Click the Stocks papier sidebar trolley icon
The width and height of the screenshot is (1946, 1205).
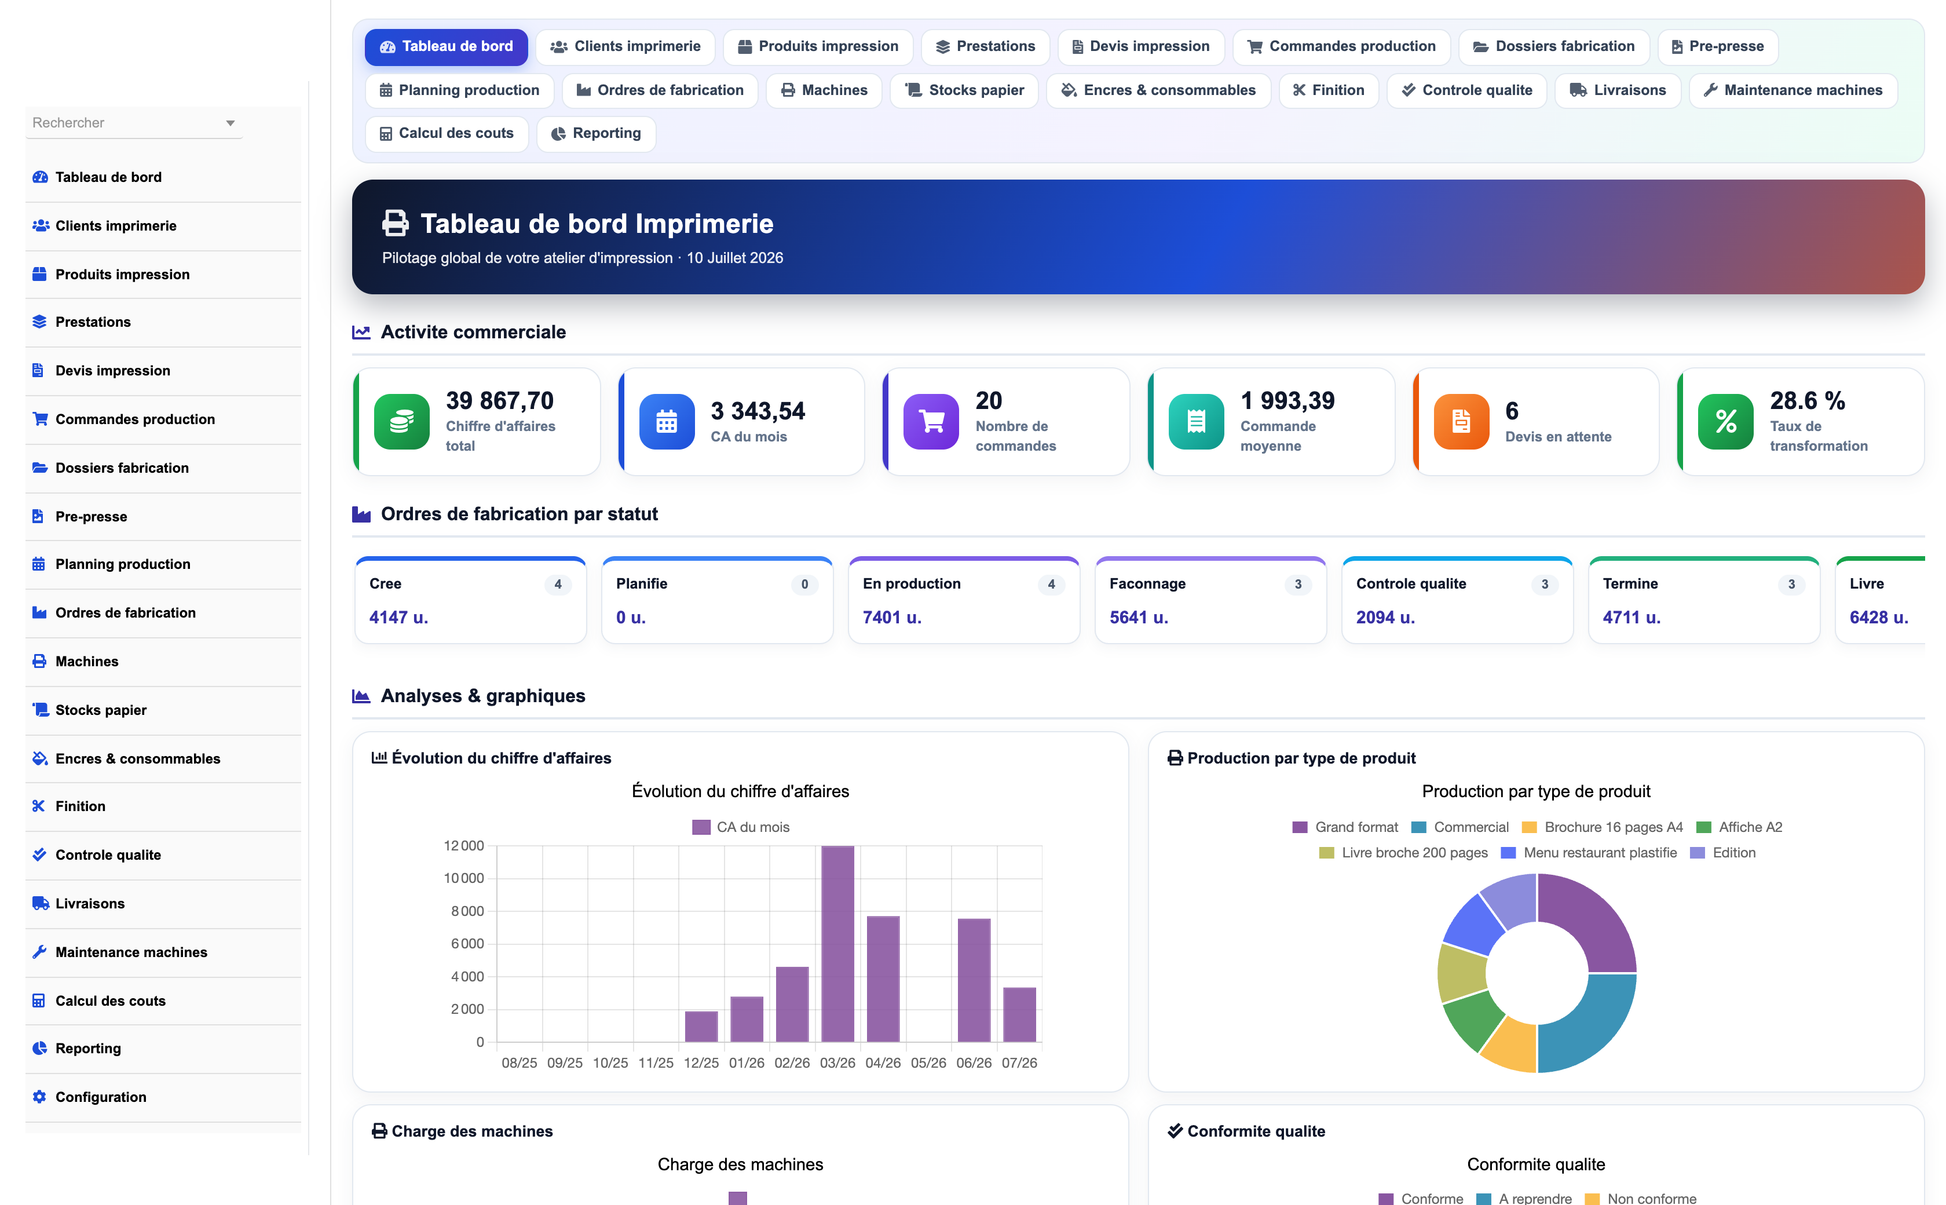pyautogui.click(x=40, y=710)
